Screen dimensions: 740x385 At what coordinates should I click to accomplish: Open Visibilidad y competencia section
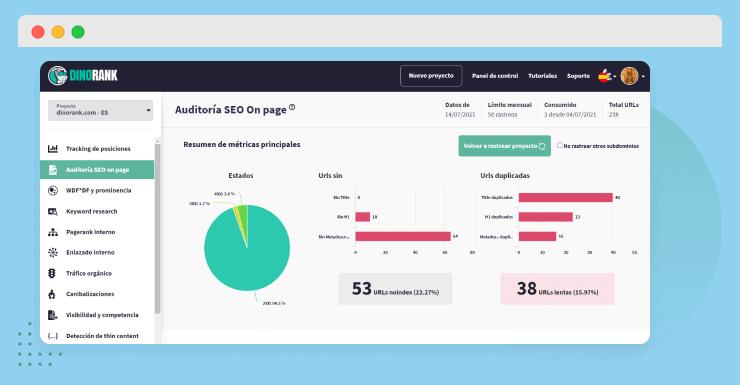(x=97, y=315)
